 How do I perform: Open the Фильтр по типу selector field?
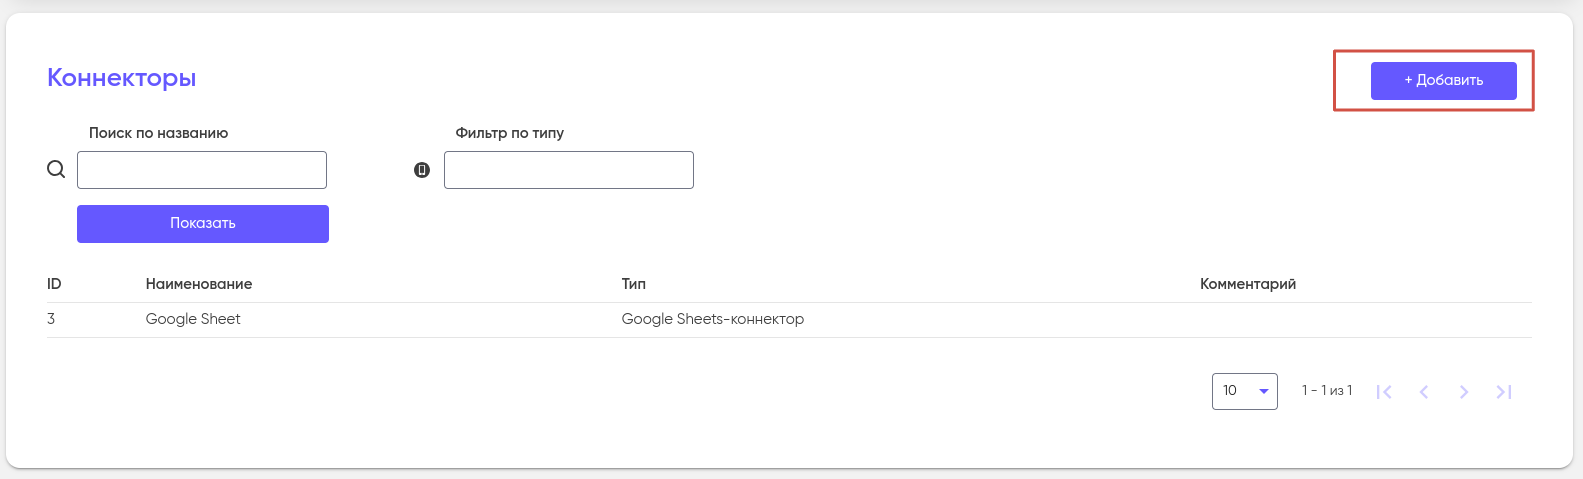pyautogui.click(x=568, y=170)
